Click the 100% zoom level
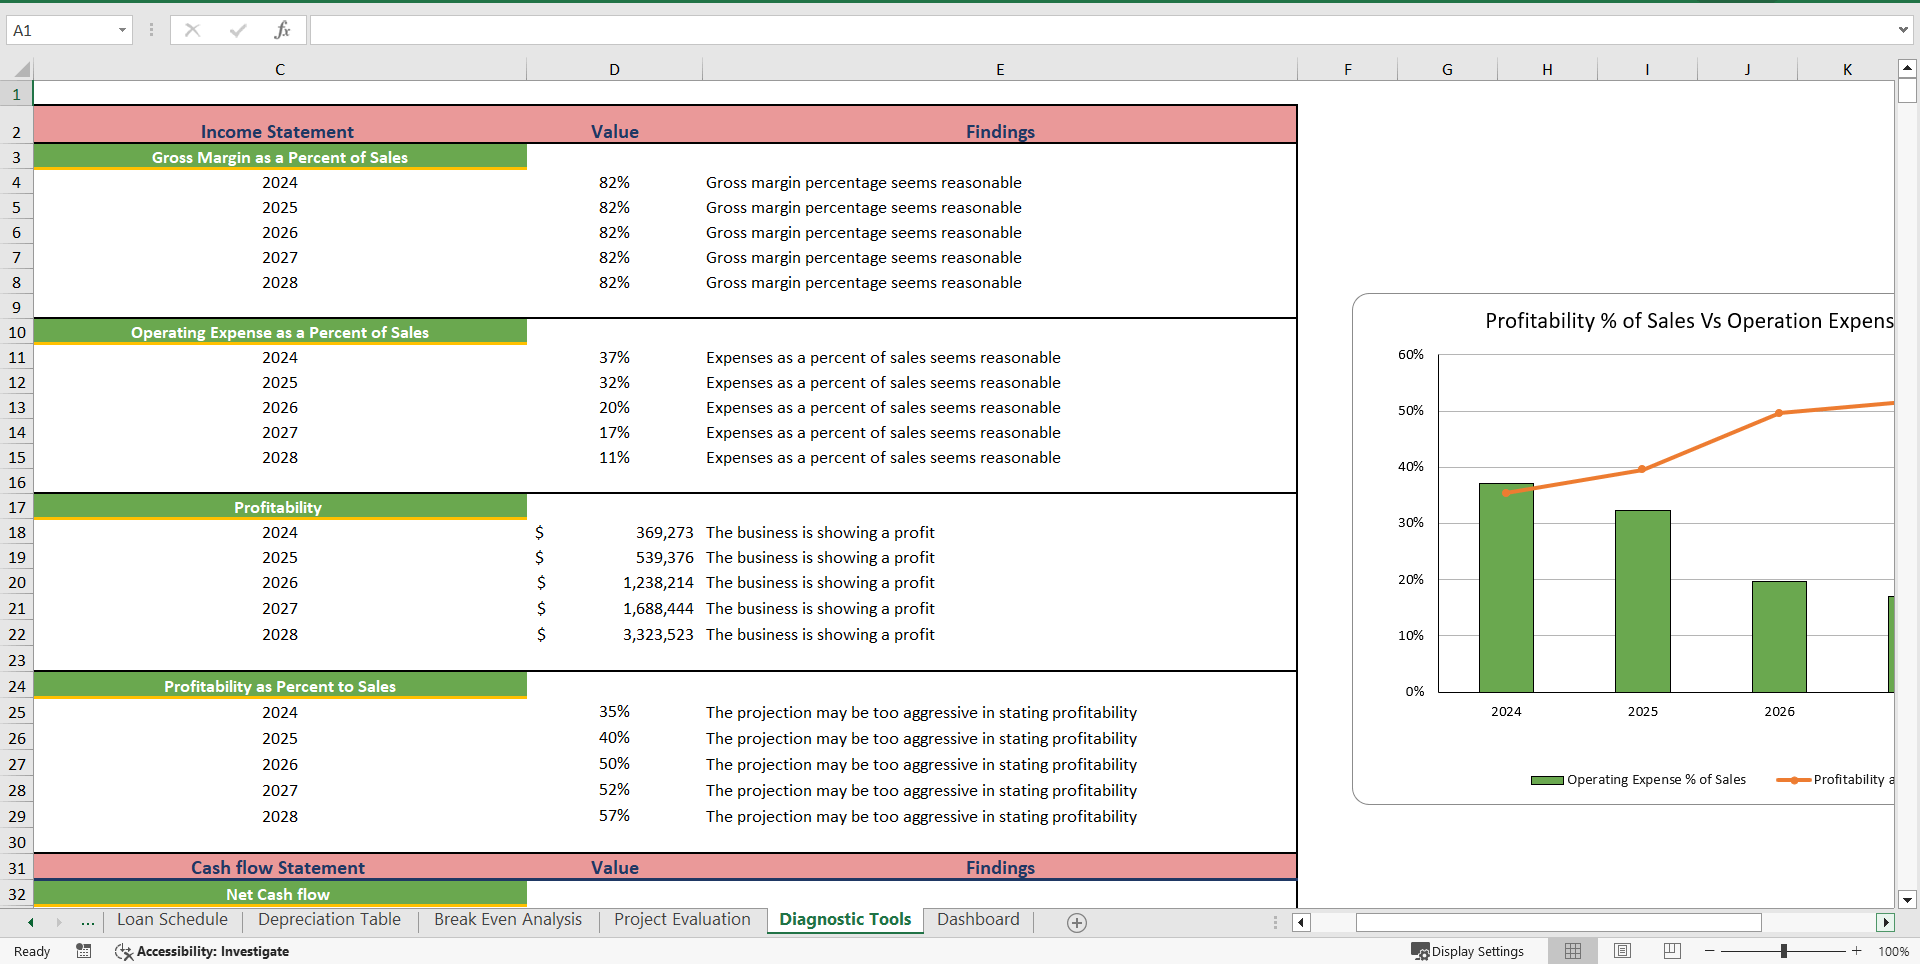The image size is (1920, 966). [1893, 951]
